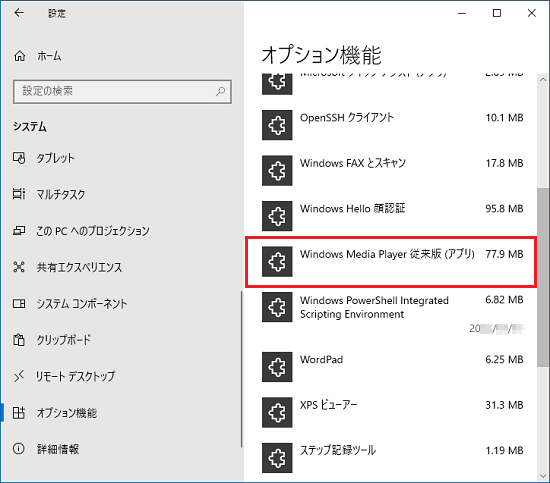Open ホーム in the sidebar
The height and width of the screenshot is (483, 550).
(49, 56)
